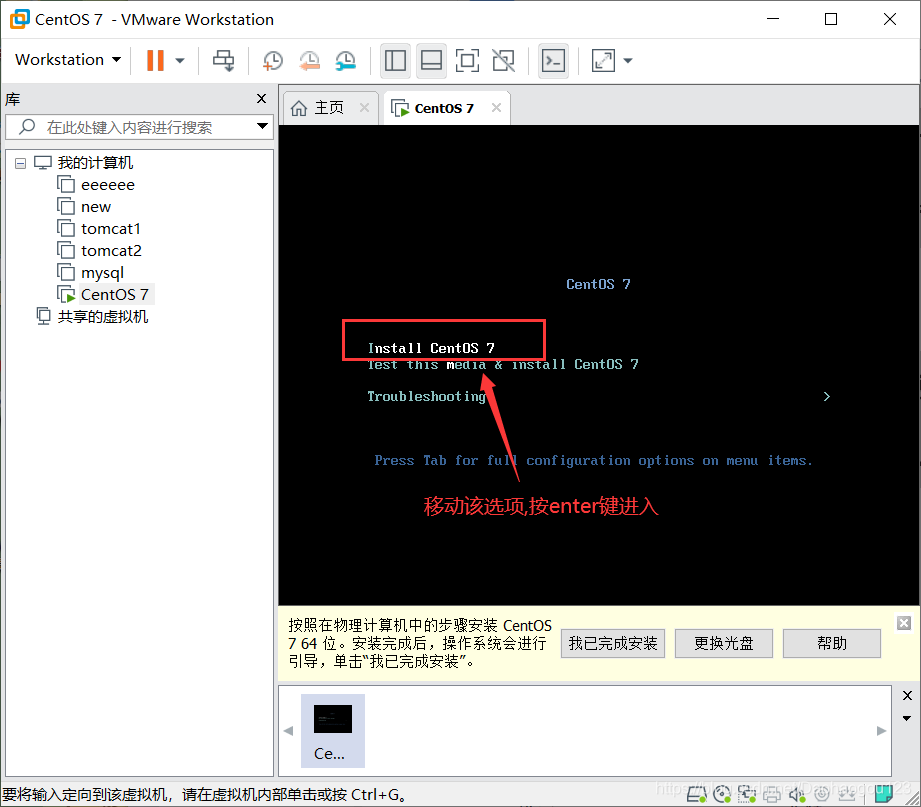Click the network adapter status icon
Viewport: 921px width, 807px height.
point(747,794)
